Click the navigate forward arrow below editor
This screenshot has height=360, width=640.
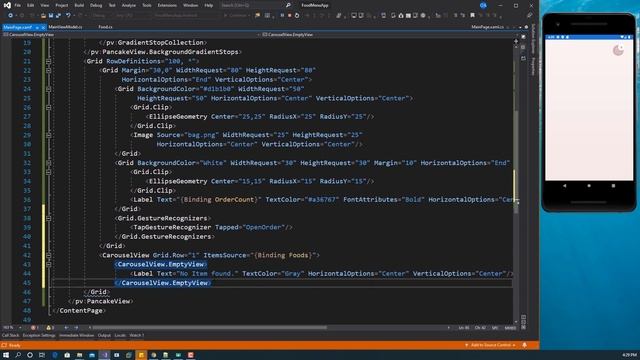pos(76,327)
